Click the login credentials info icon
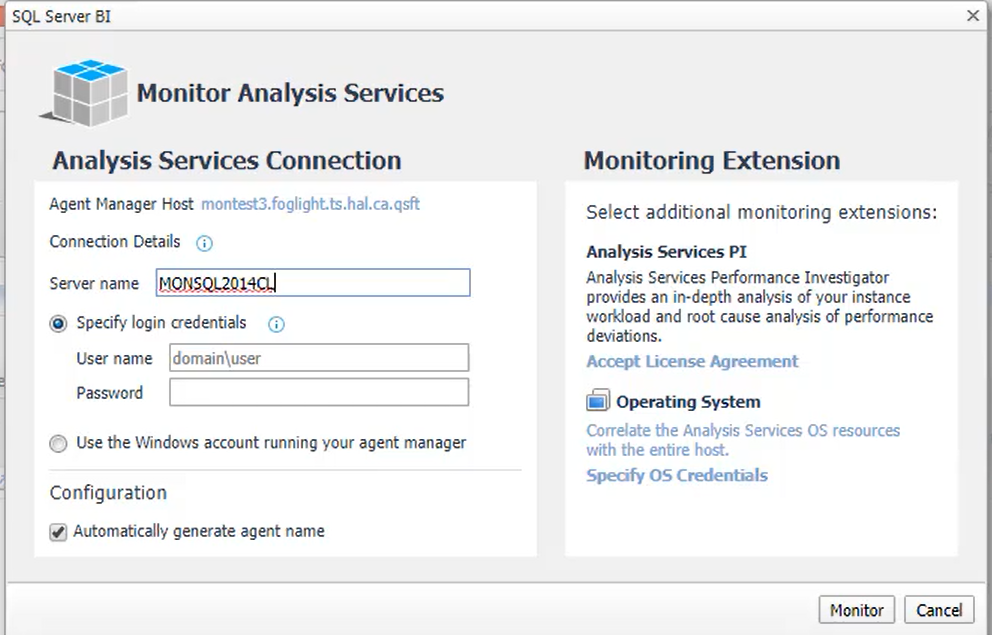 tap(276, 324)
